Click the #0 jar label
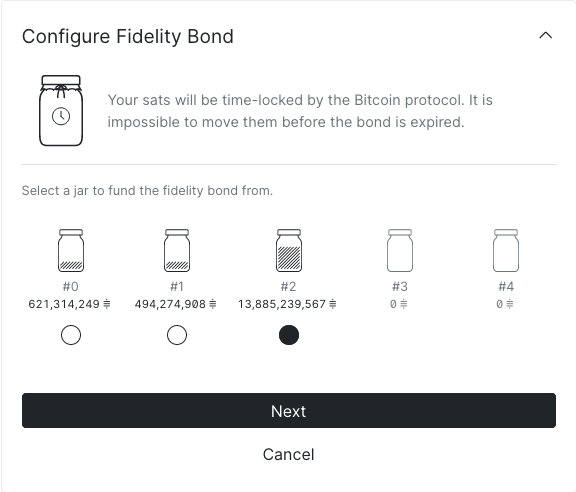Viewport: 576px width, 492px height. pyautogui.click(x=71, y=286)
